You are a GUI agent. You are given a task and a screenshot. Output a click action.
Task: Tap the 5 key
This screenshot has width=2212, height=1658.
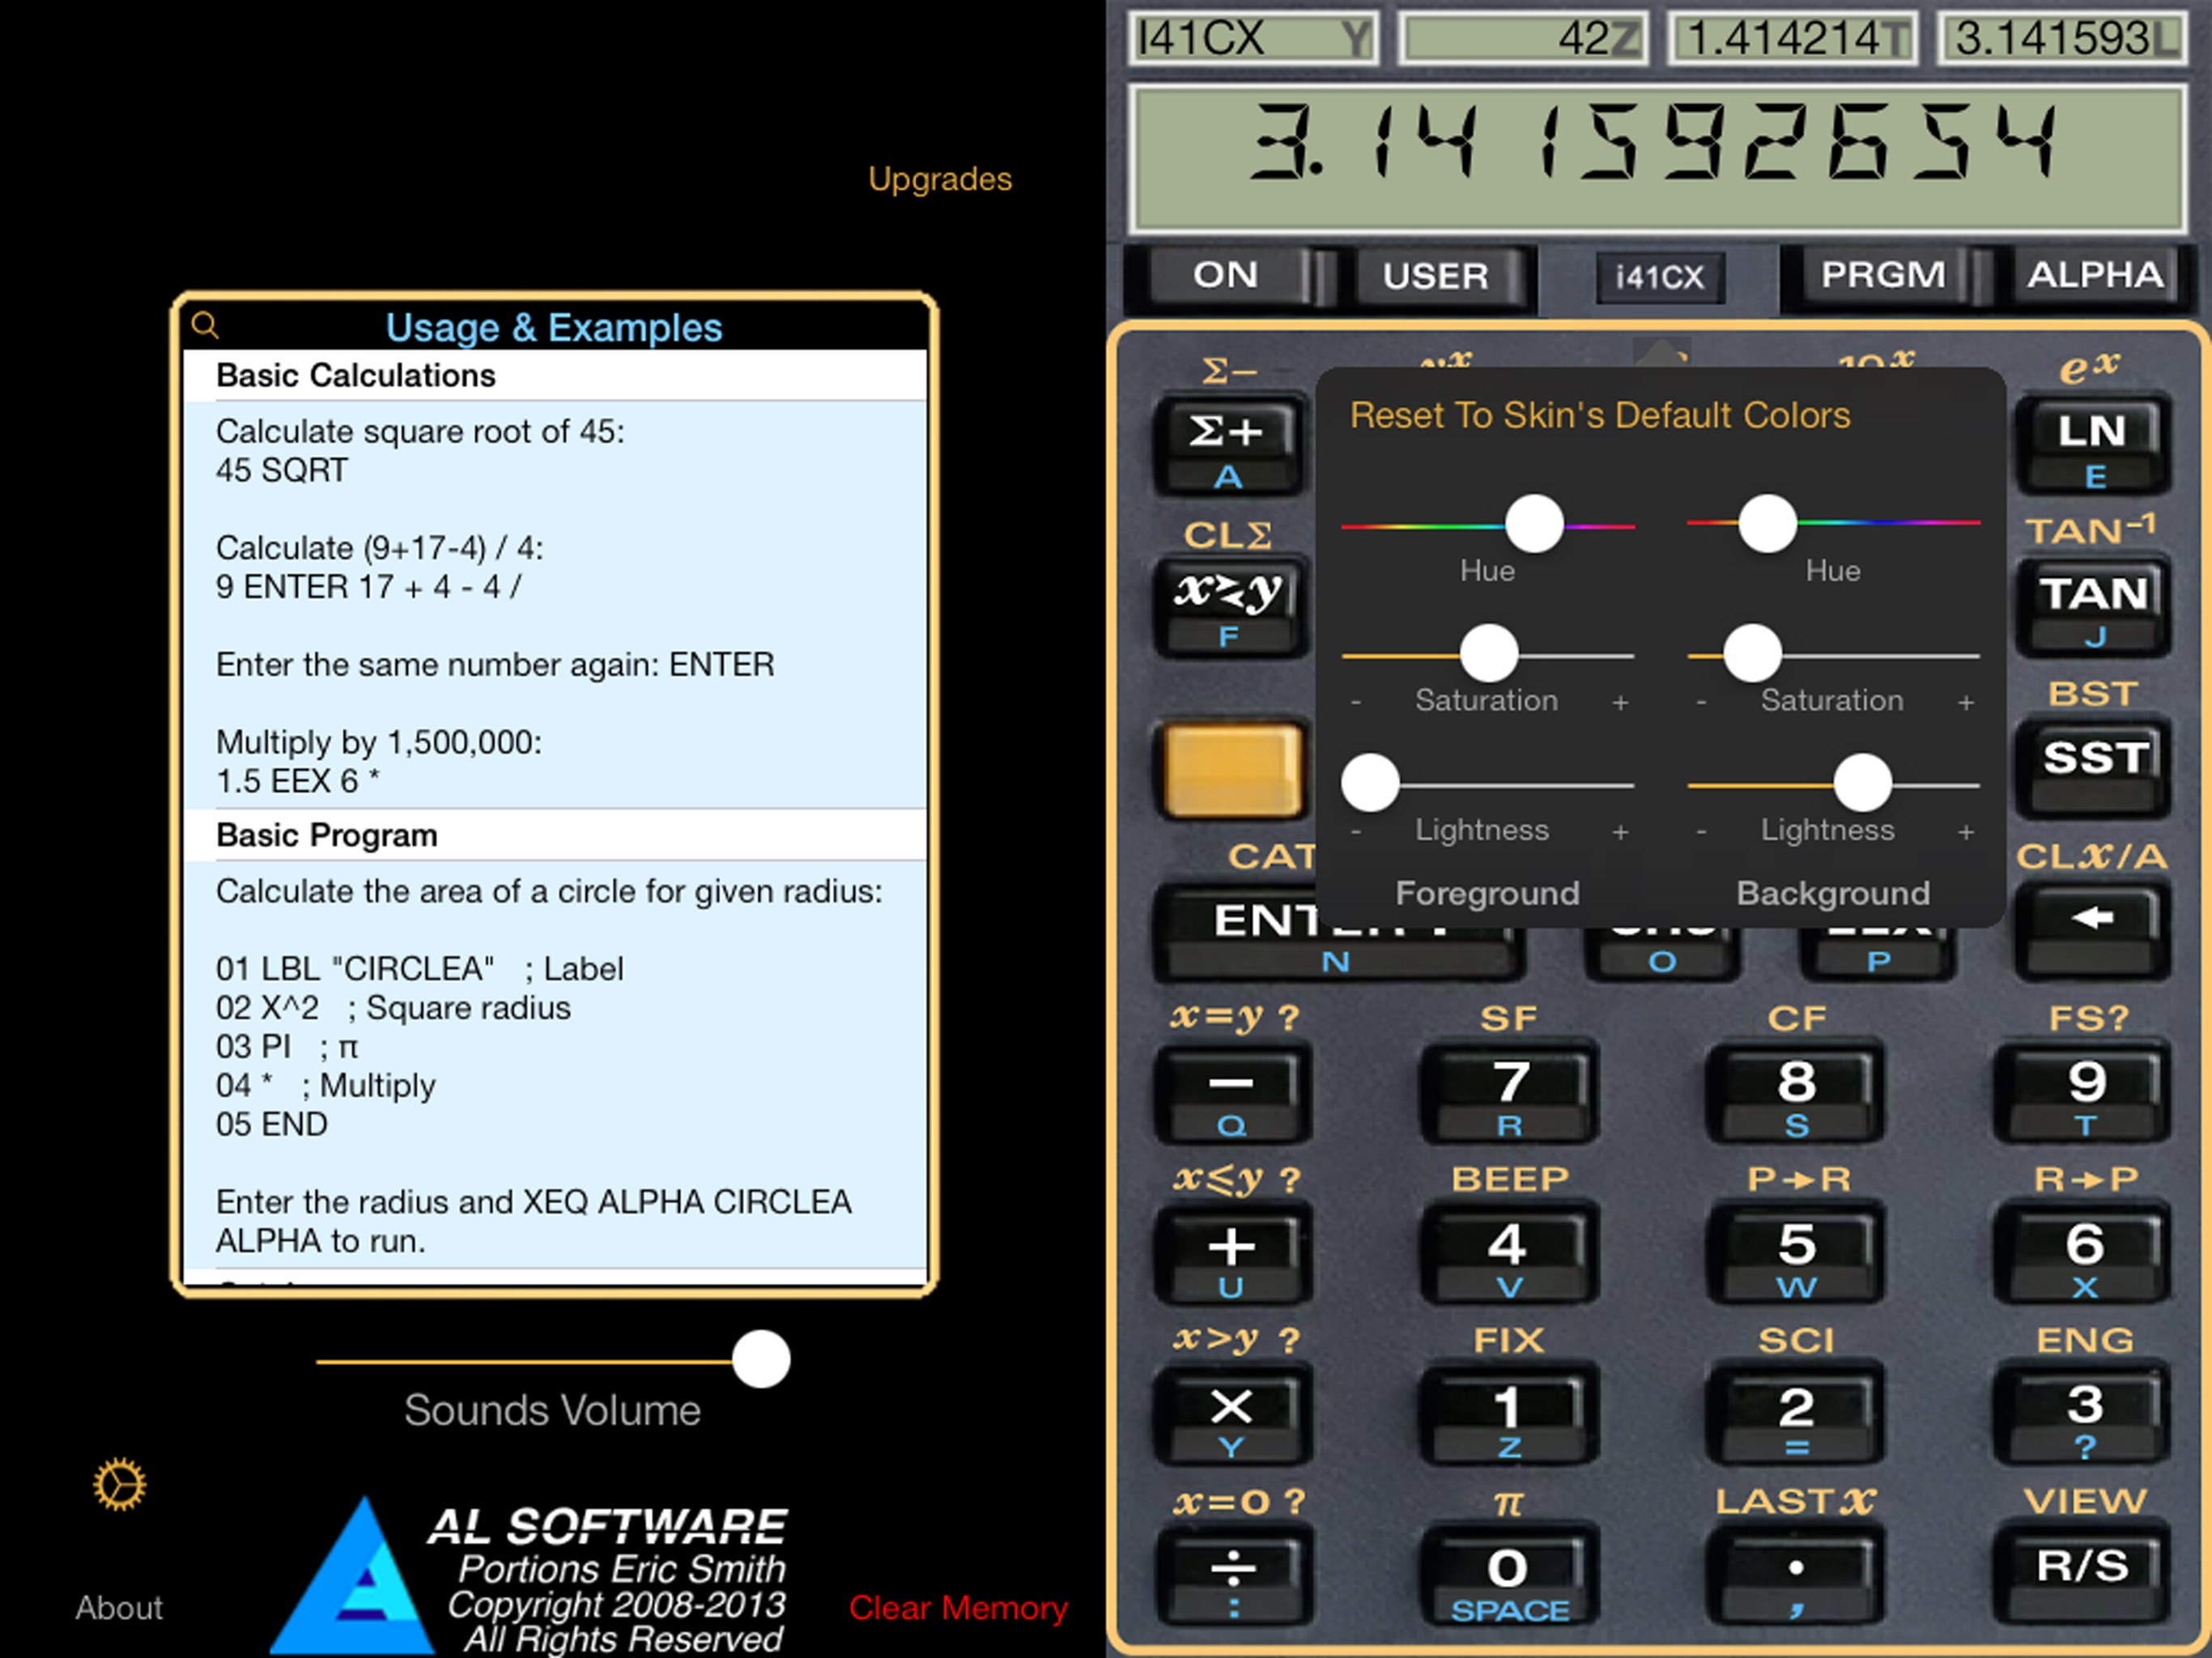click(x=1796, y=1256)
